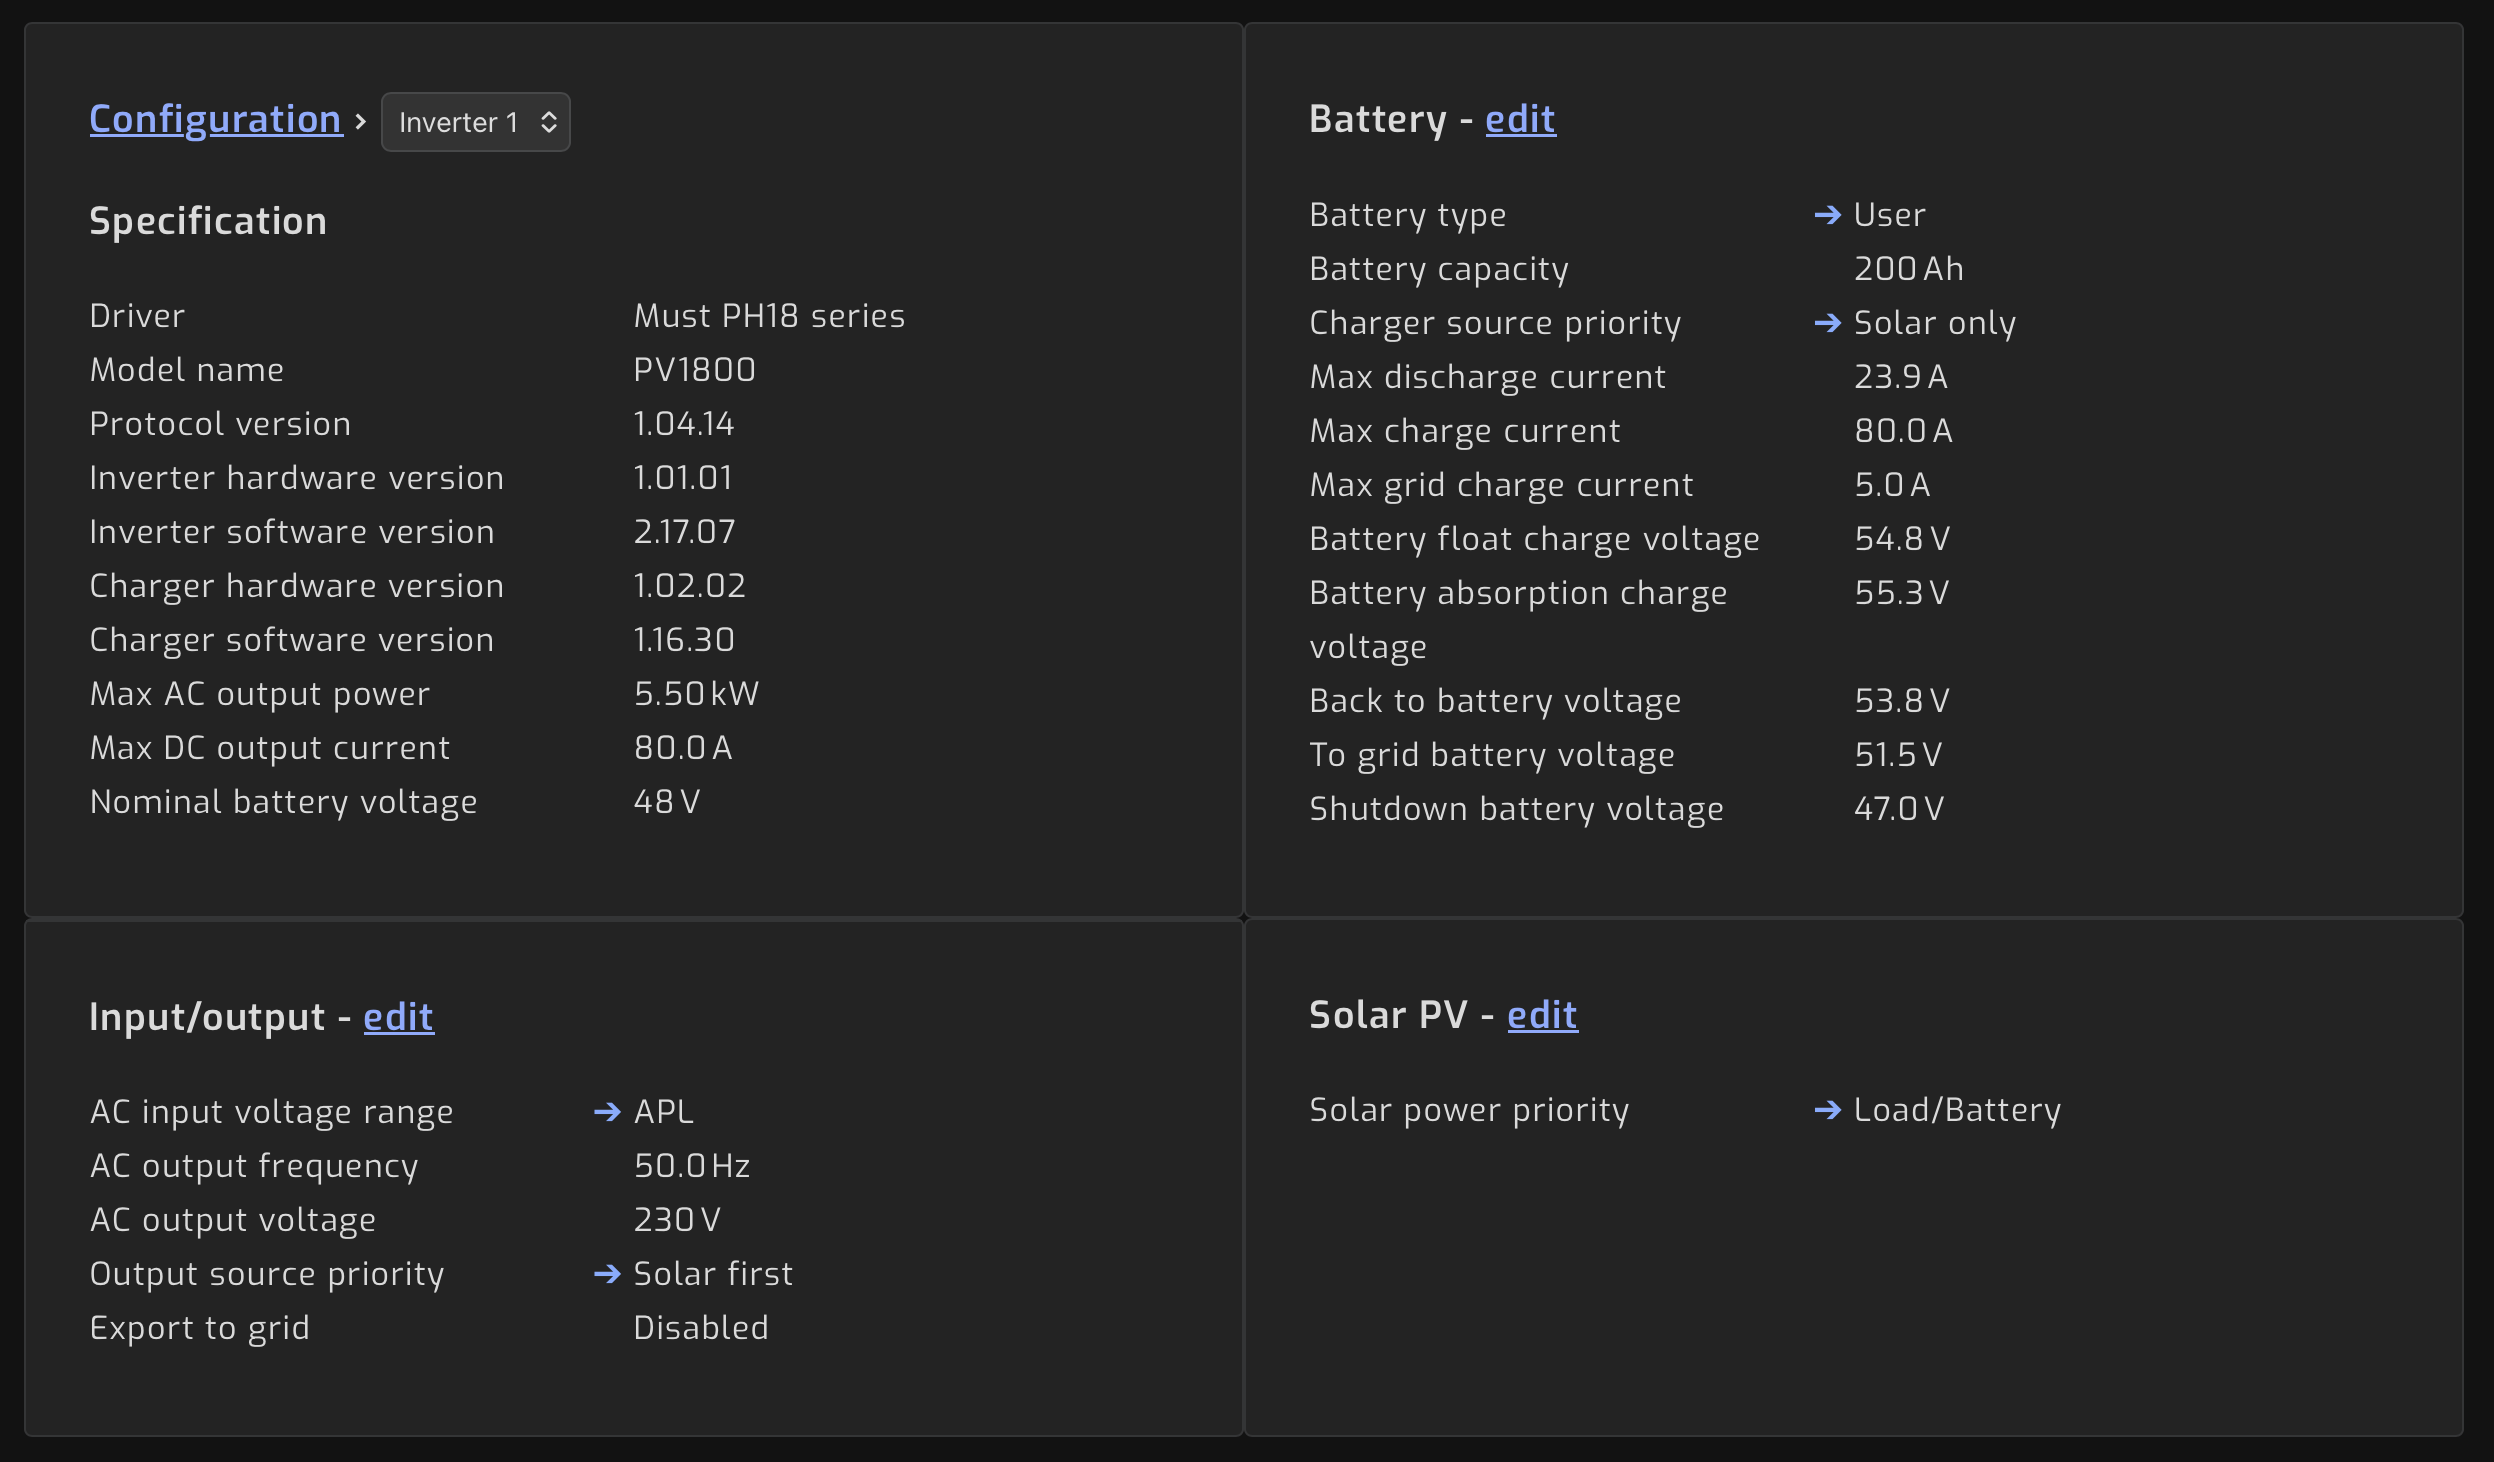Click the breadcrumb chevron after Configuration
Screen dimensions: 2494x1462
tap(361, 121)
